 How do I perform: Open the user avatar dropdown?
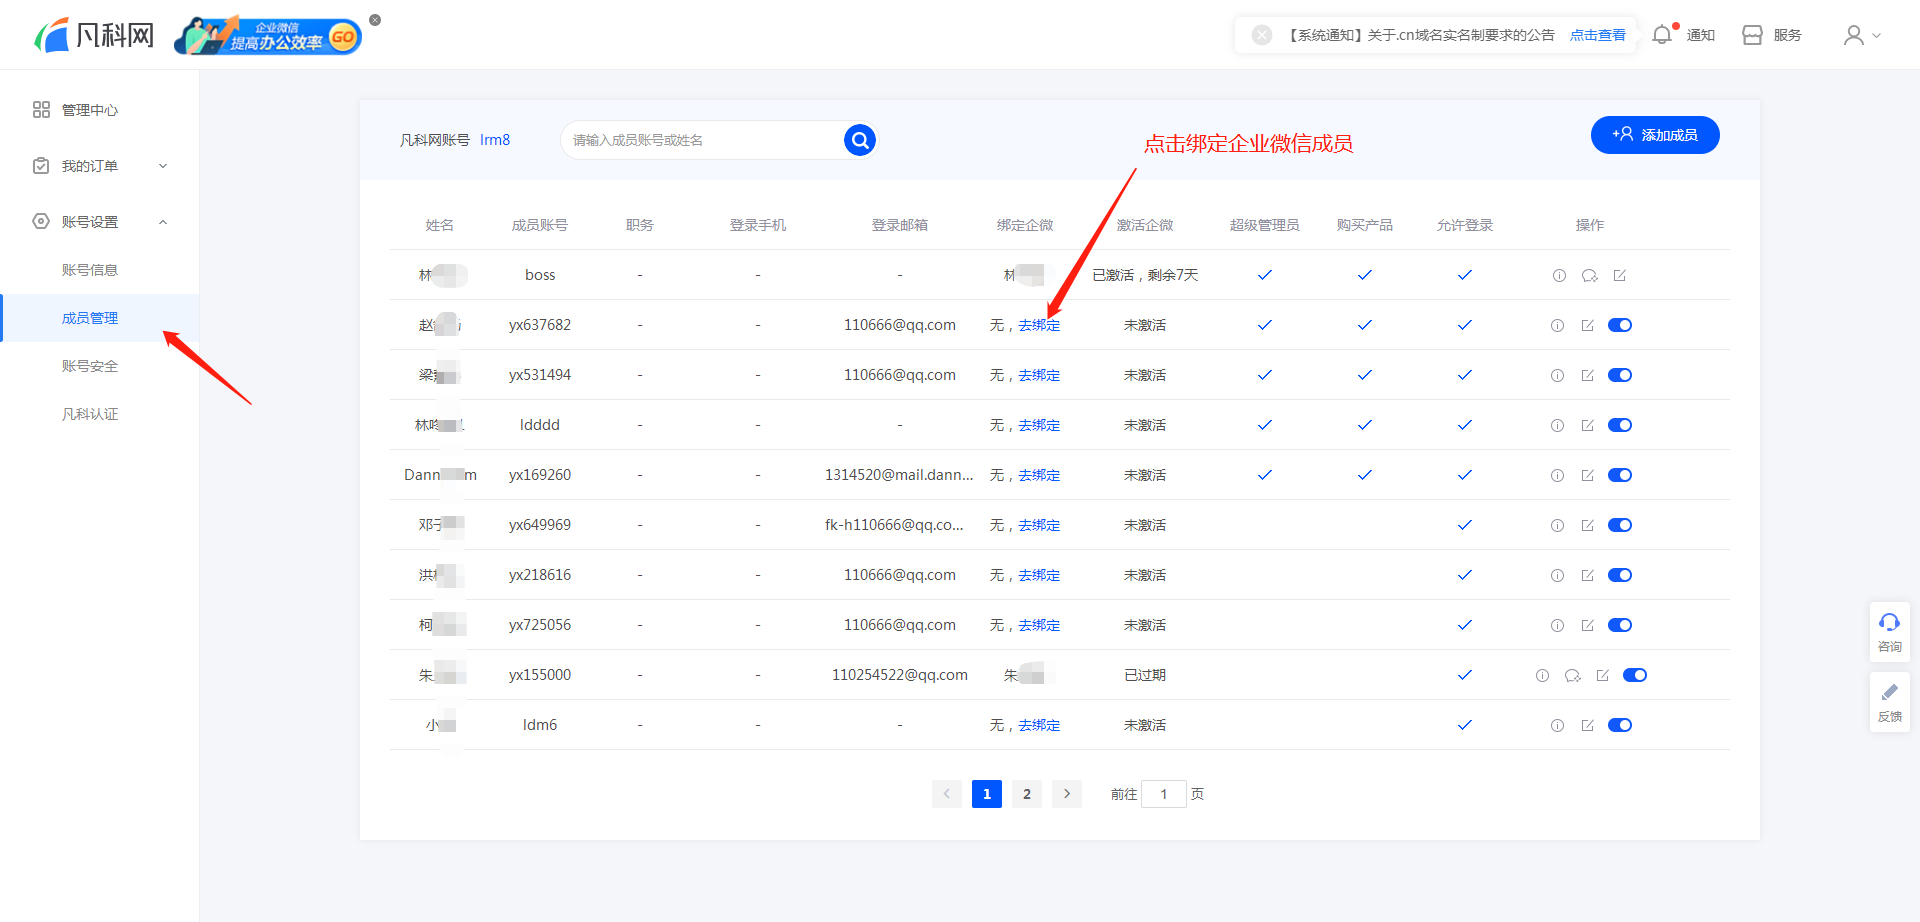coord(1862,35)
